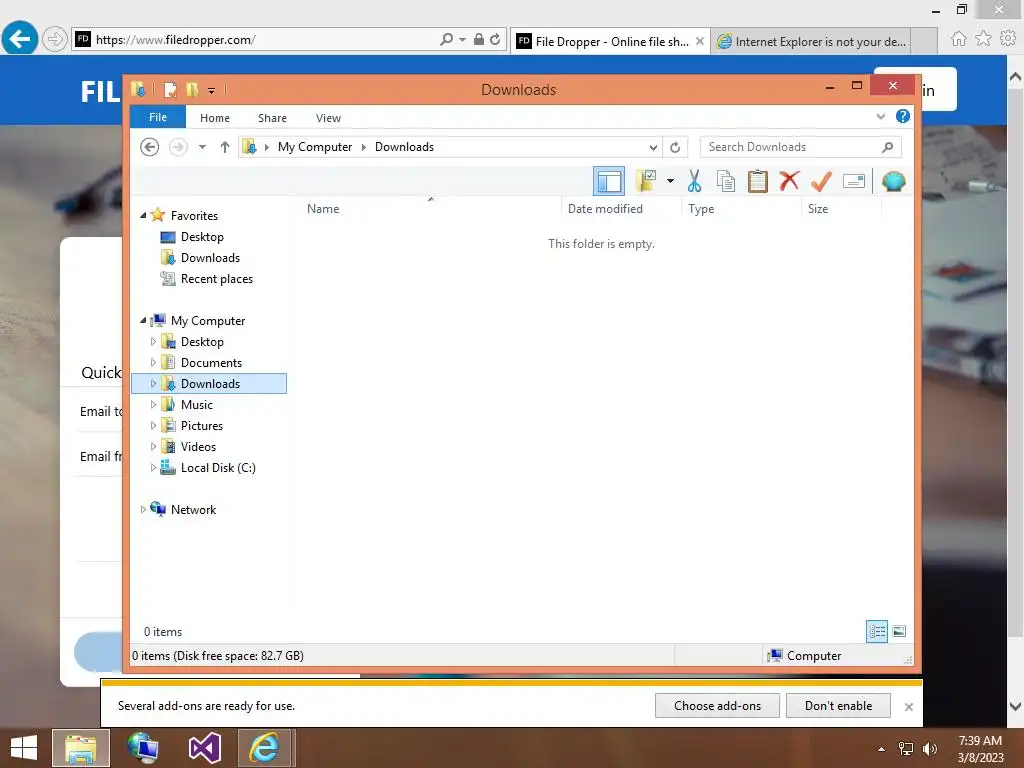Click New folder icon in quick access toolbar
This screenshot has height=768, width=1024.
click(x=192, y=89)
